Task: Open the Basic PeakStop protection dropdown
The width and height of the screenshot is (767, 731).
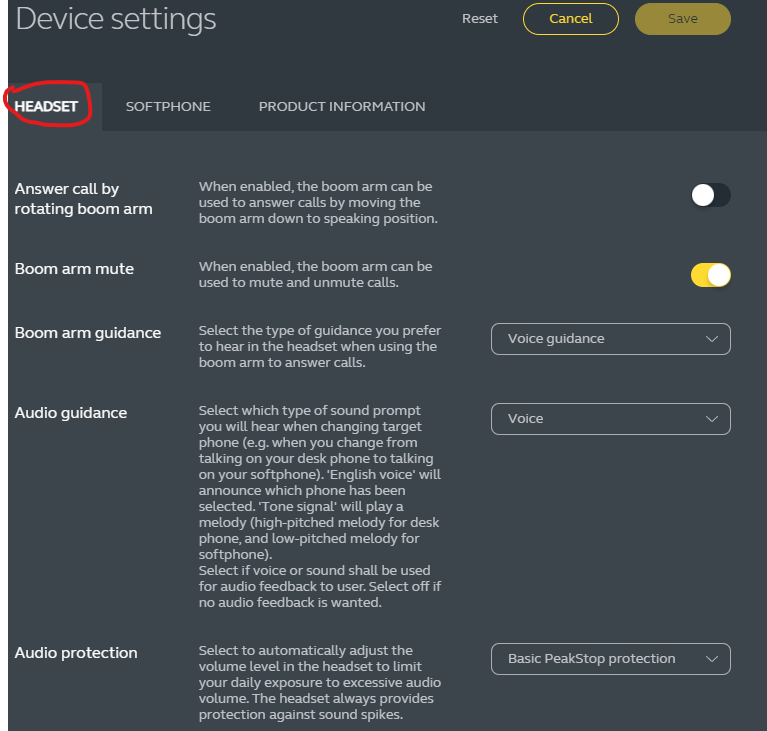Action: tap(610, 659)
